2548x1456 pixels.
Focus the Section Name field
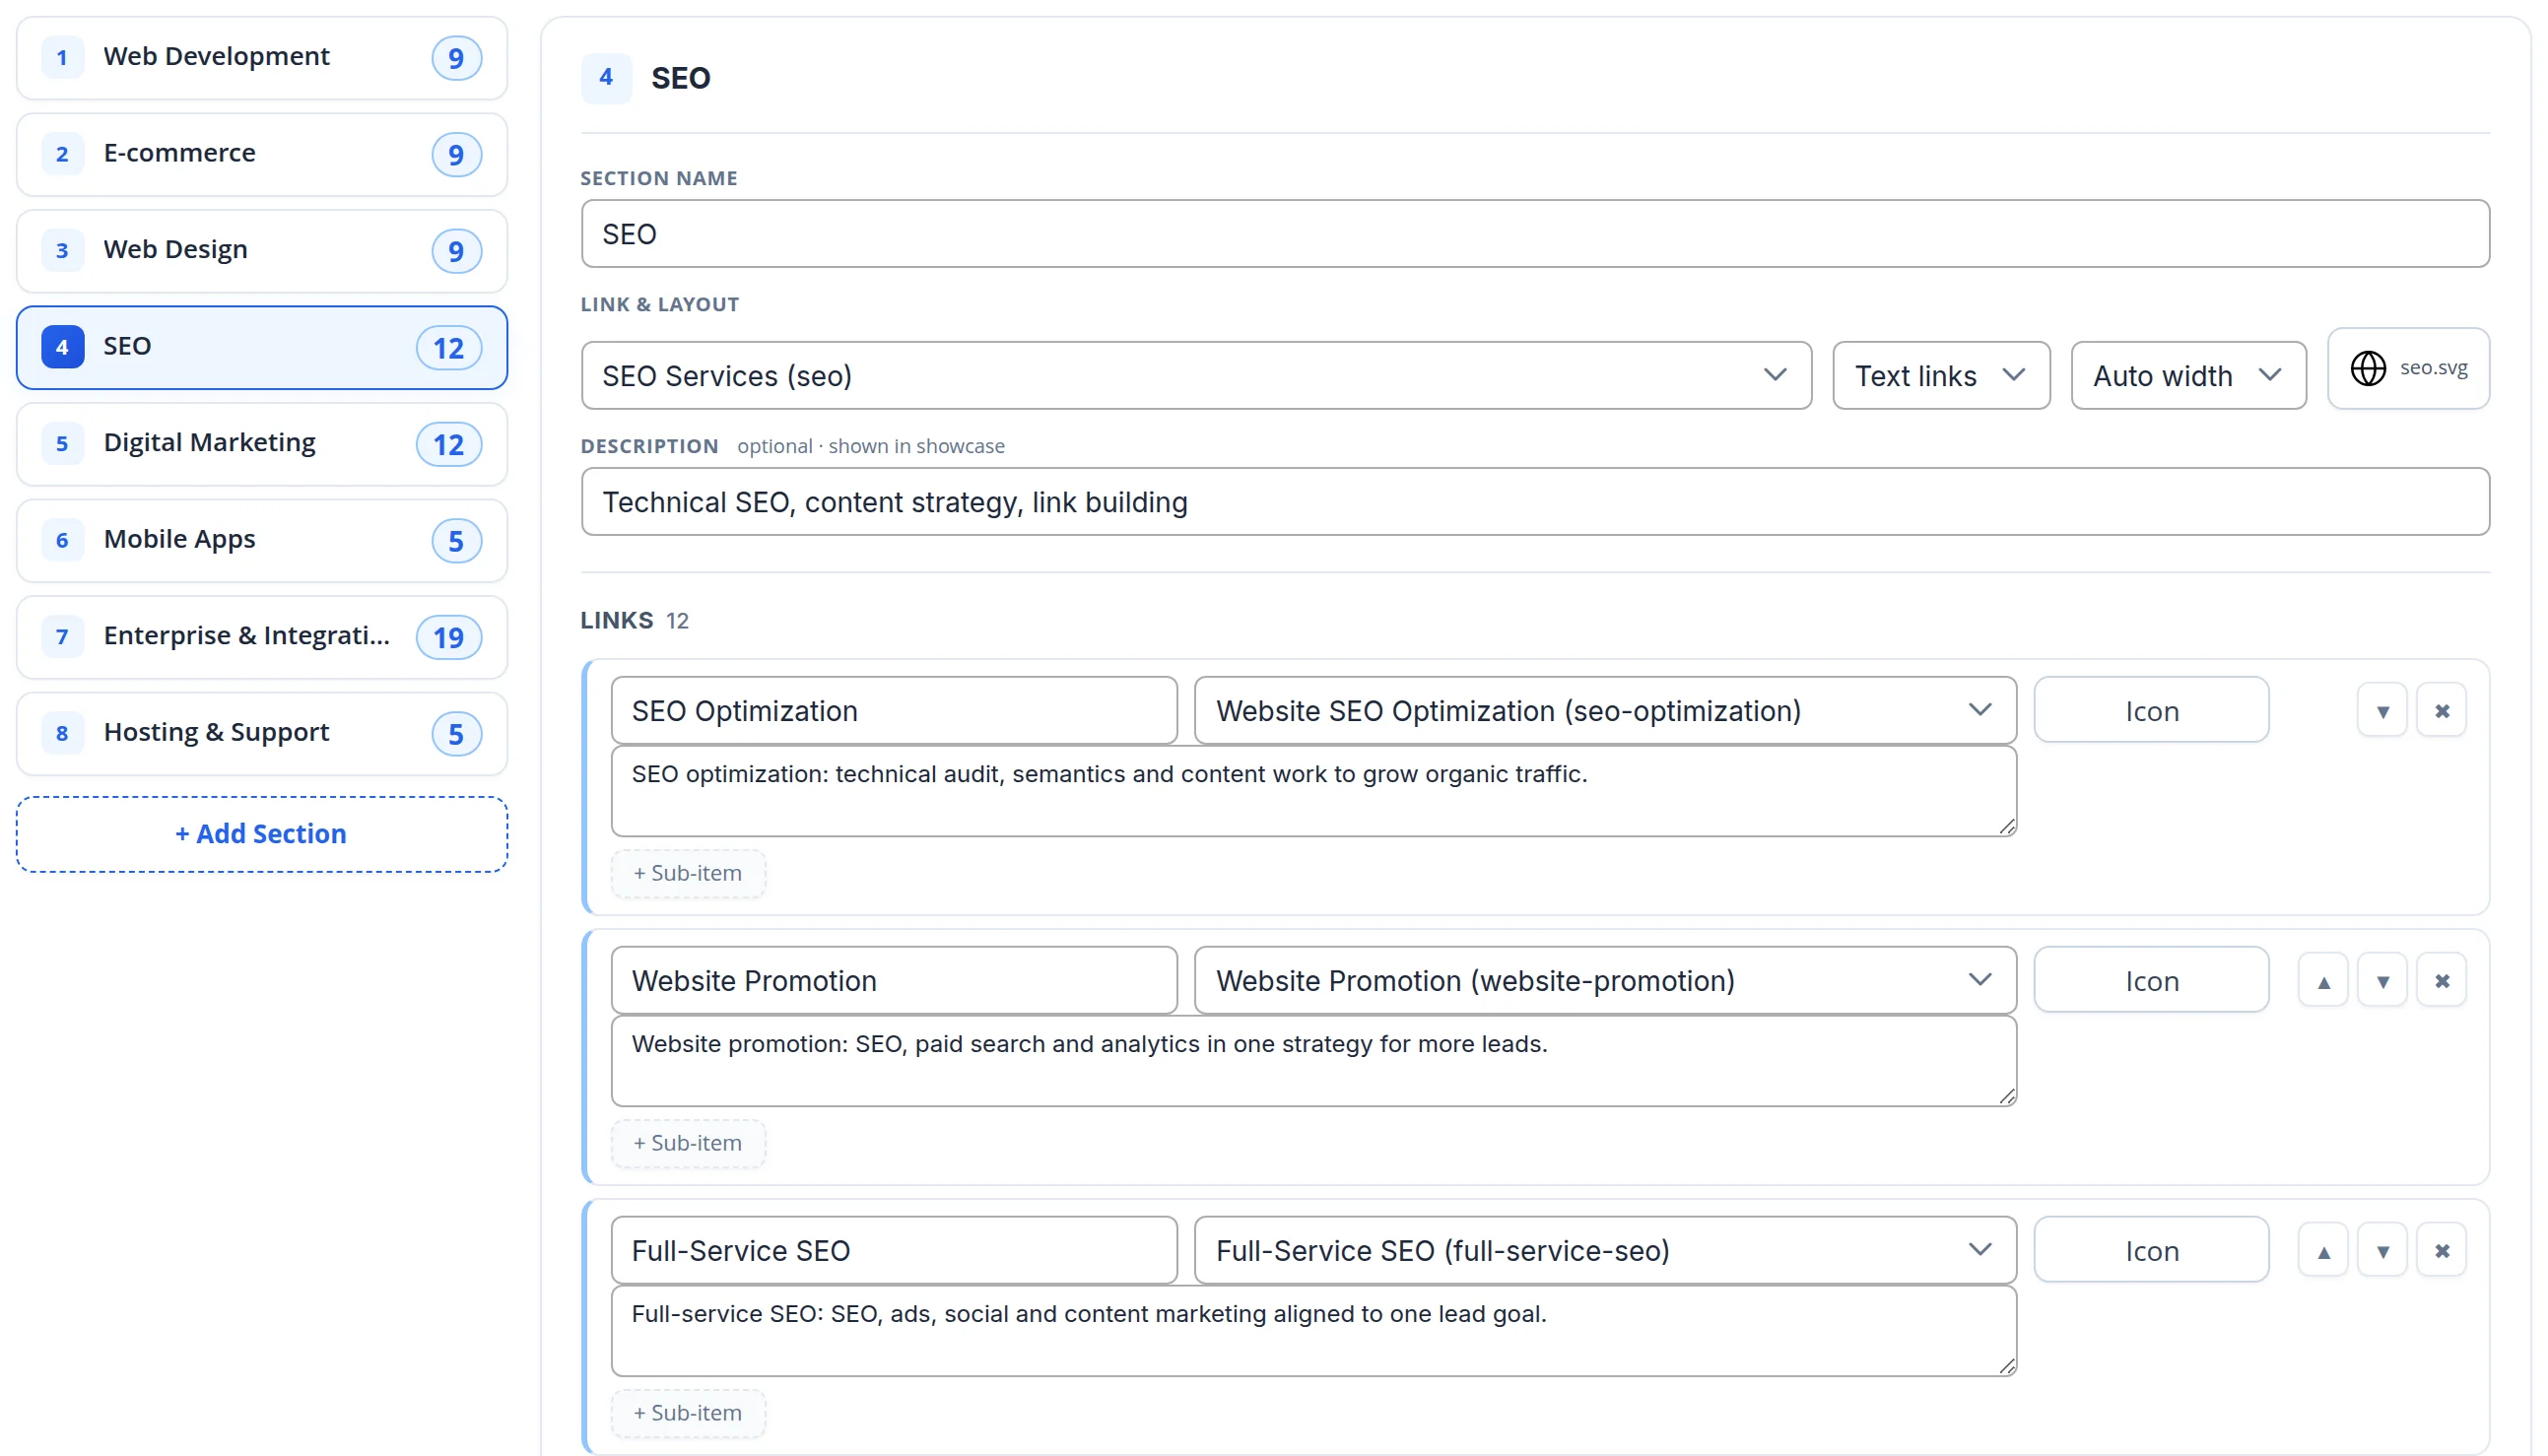coord(1535,234)
